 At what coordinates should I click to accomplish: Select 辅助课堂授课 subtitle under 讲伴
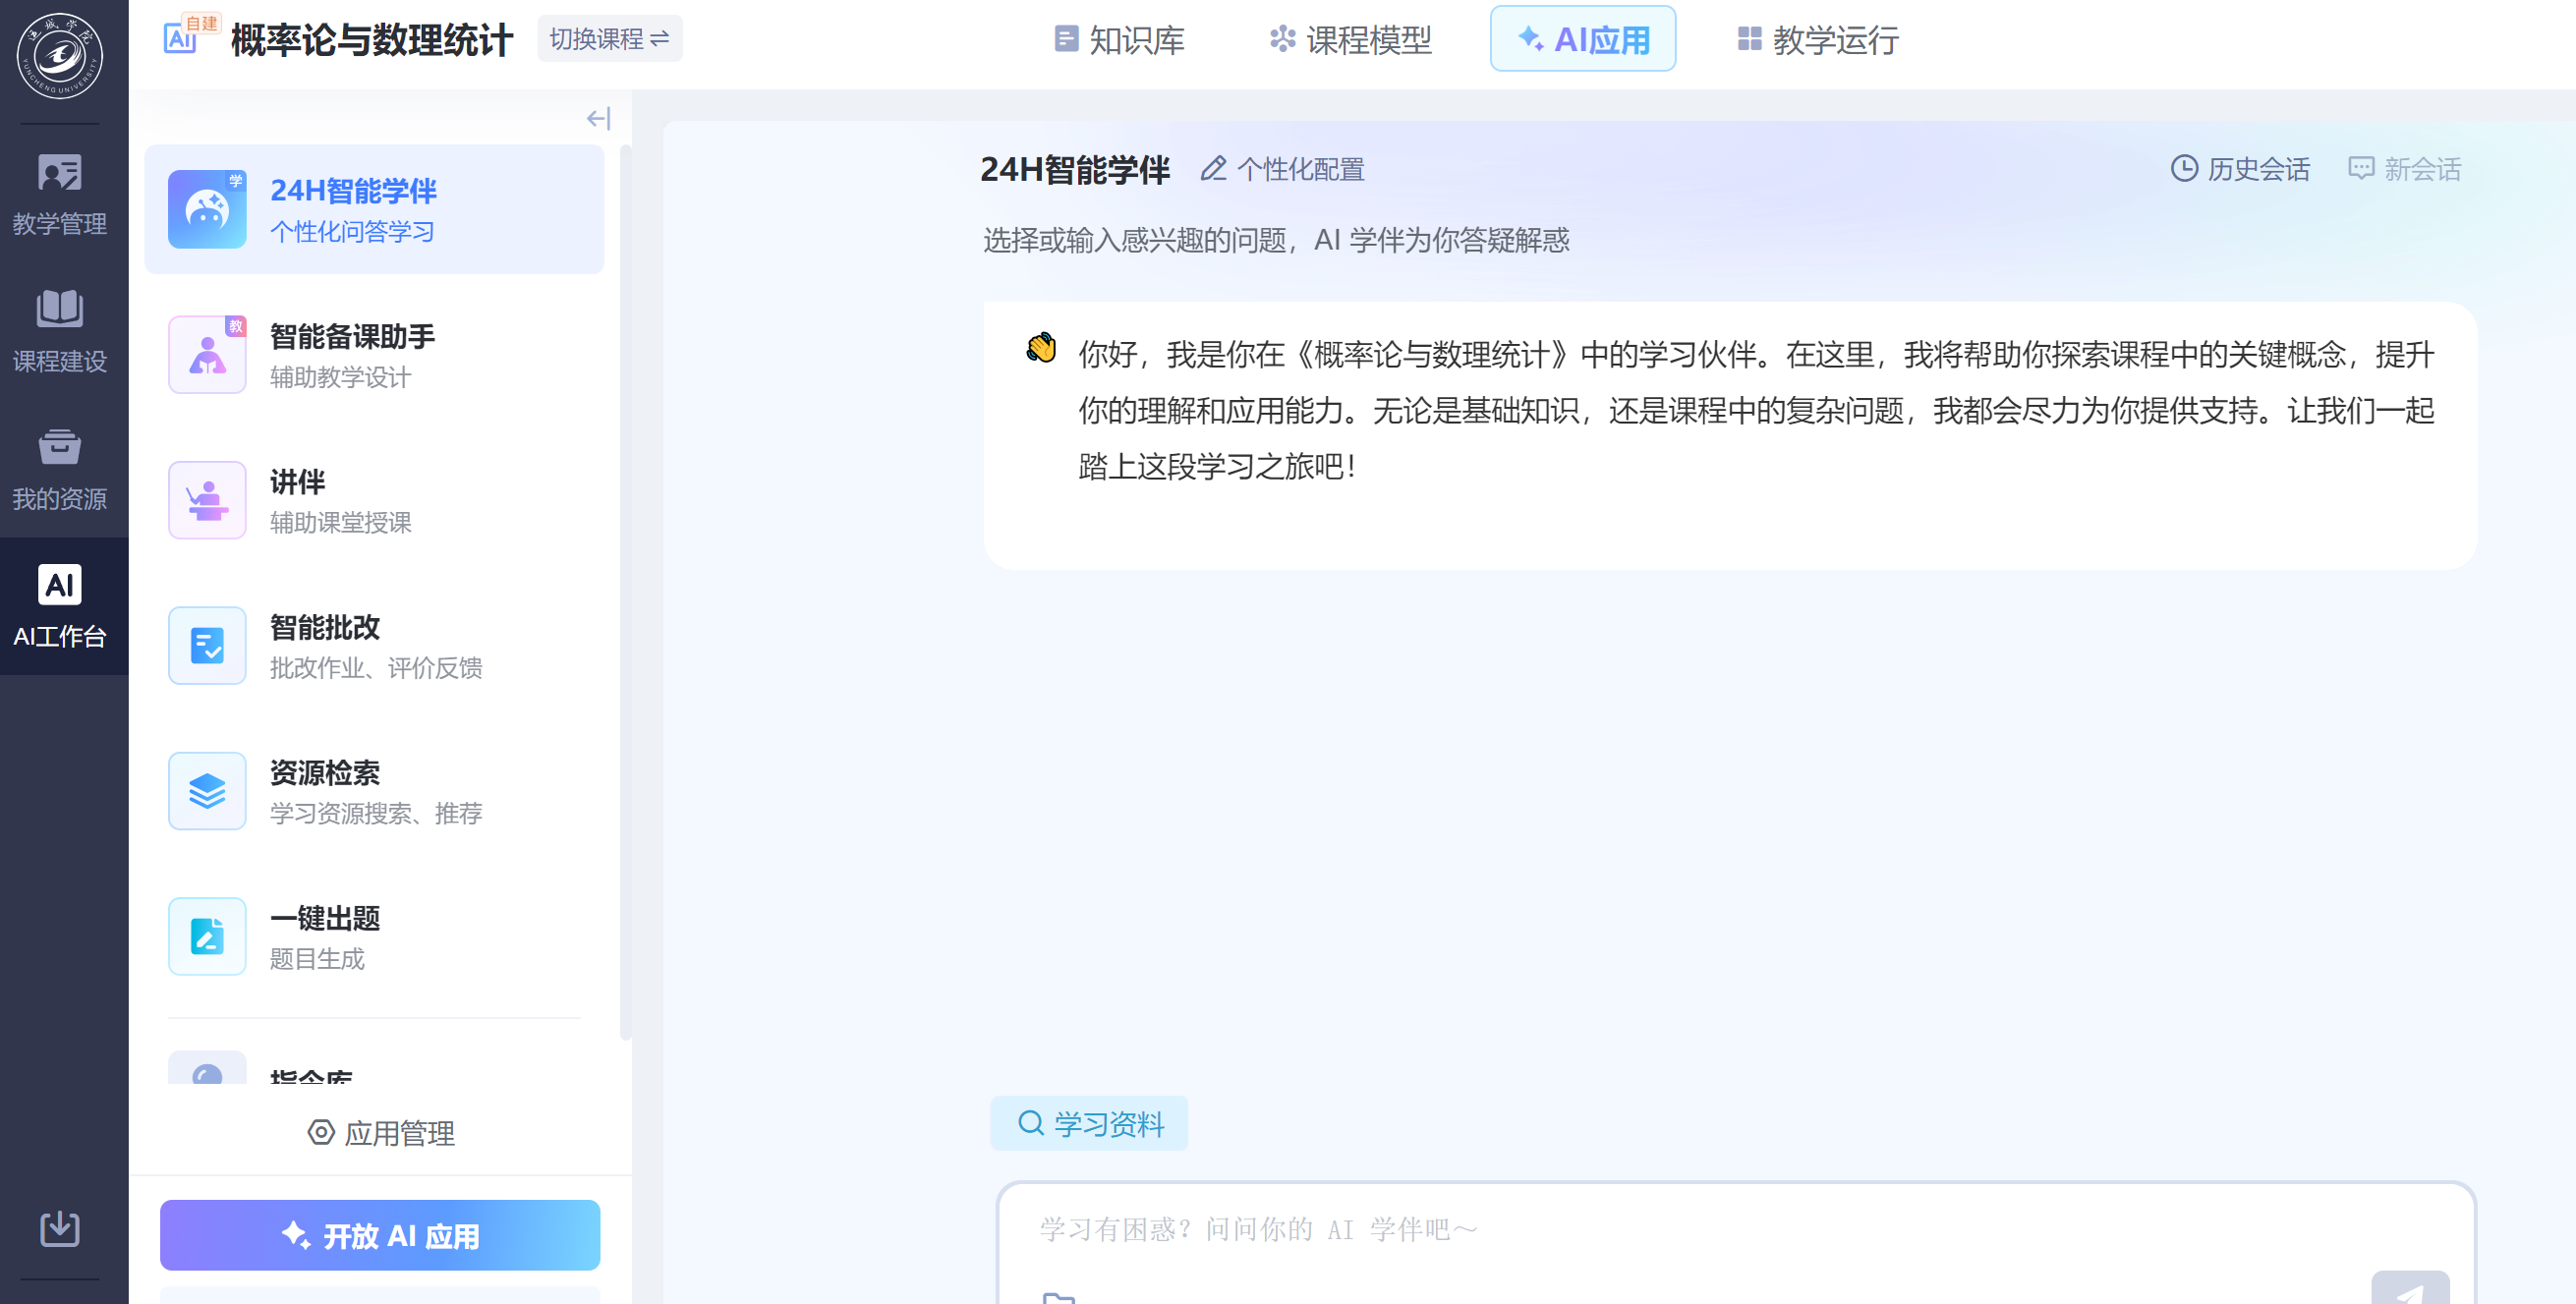click(340, 522)
